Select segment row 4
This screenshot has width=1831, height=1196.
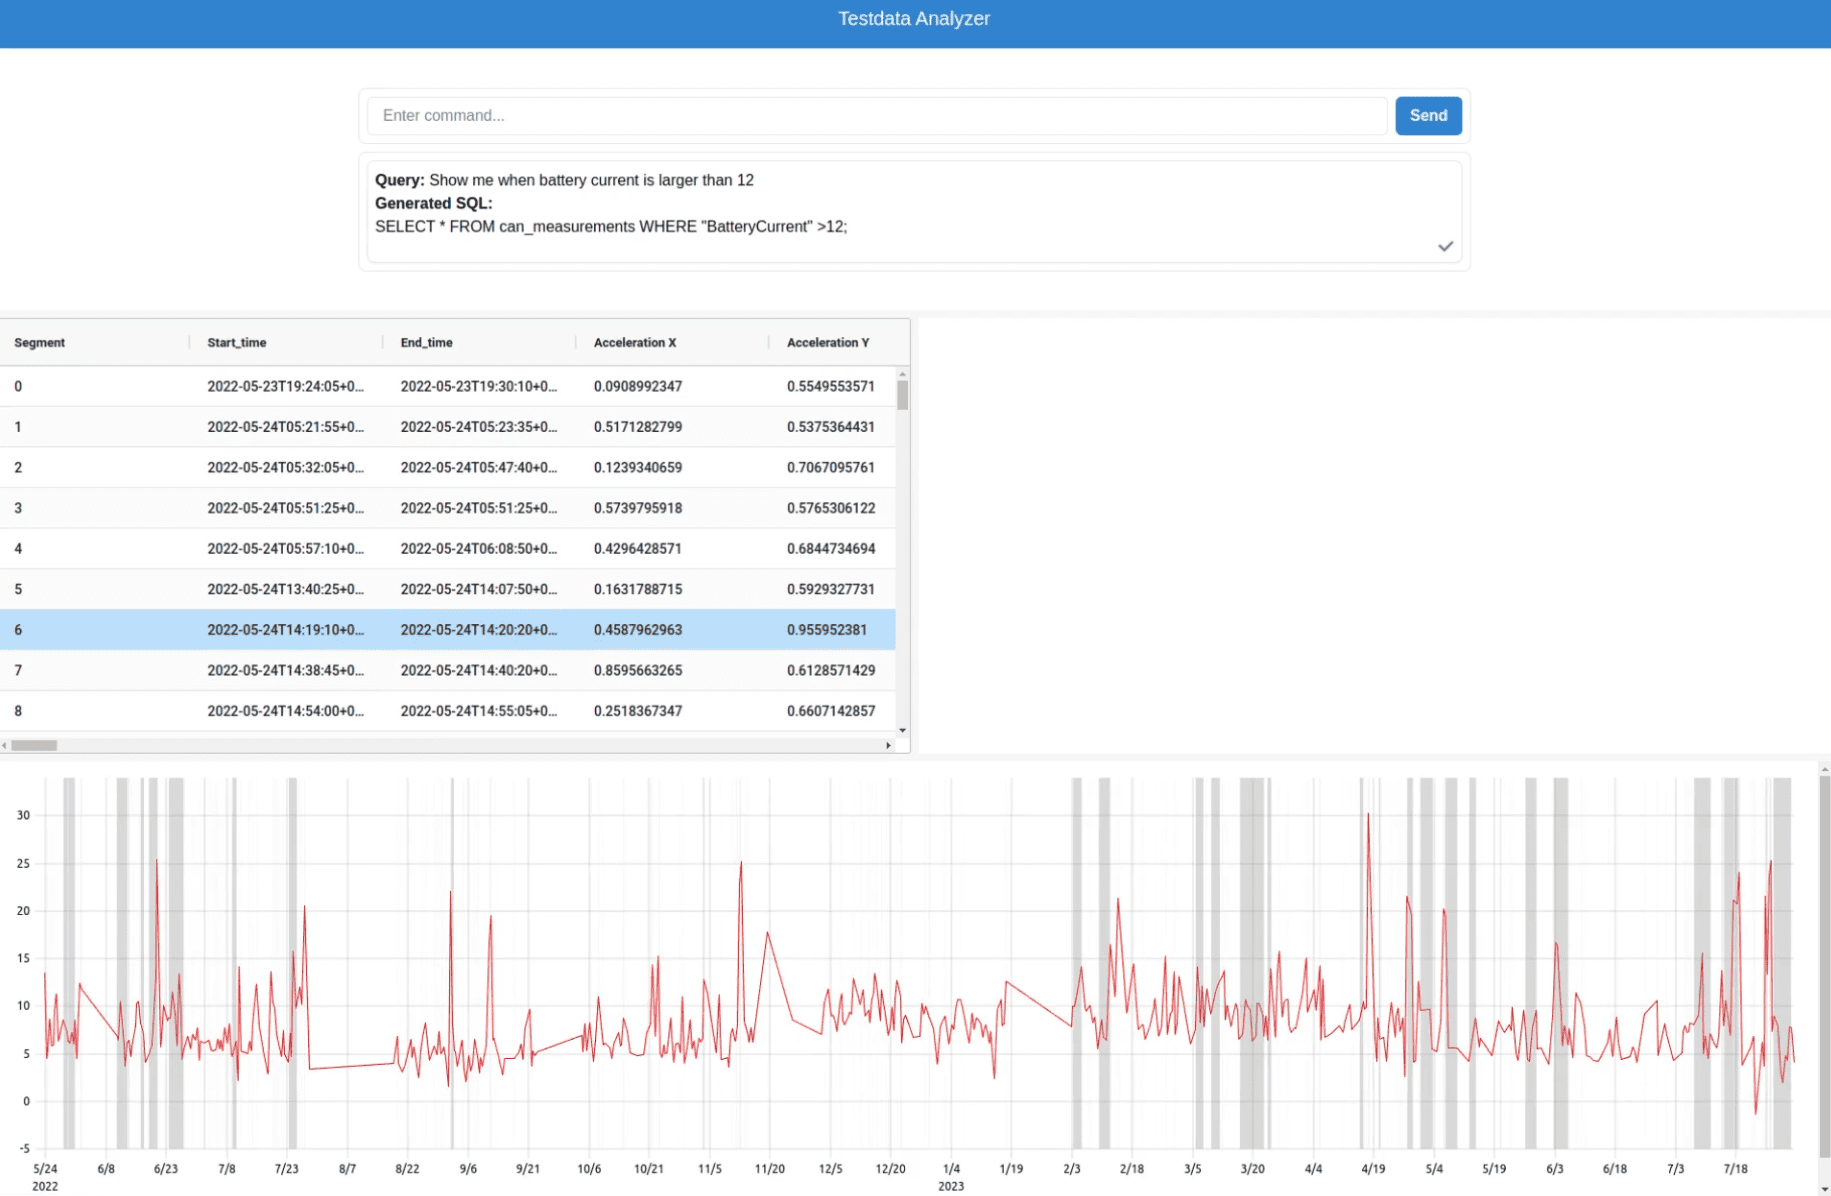click(x=448, y=549)
